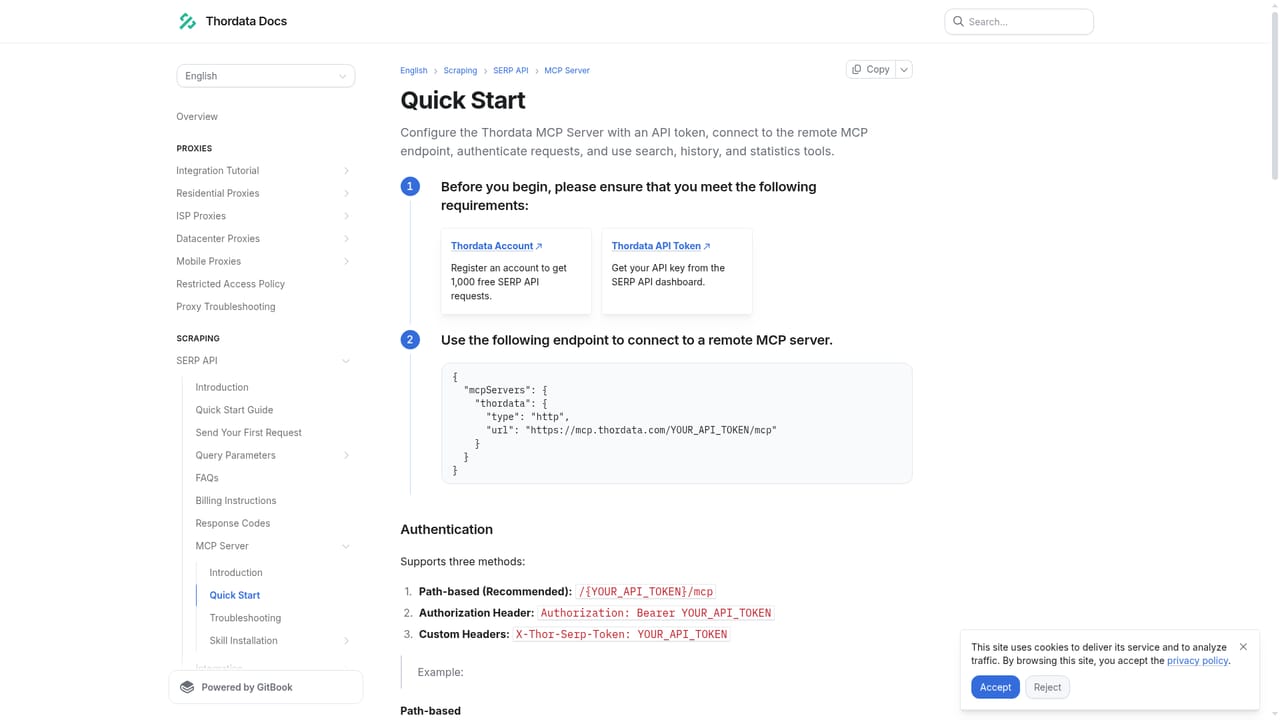Open MCP Server Introduction page
The width and height of the screenshot is (1280, 720).
(236, 573)
